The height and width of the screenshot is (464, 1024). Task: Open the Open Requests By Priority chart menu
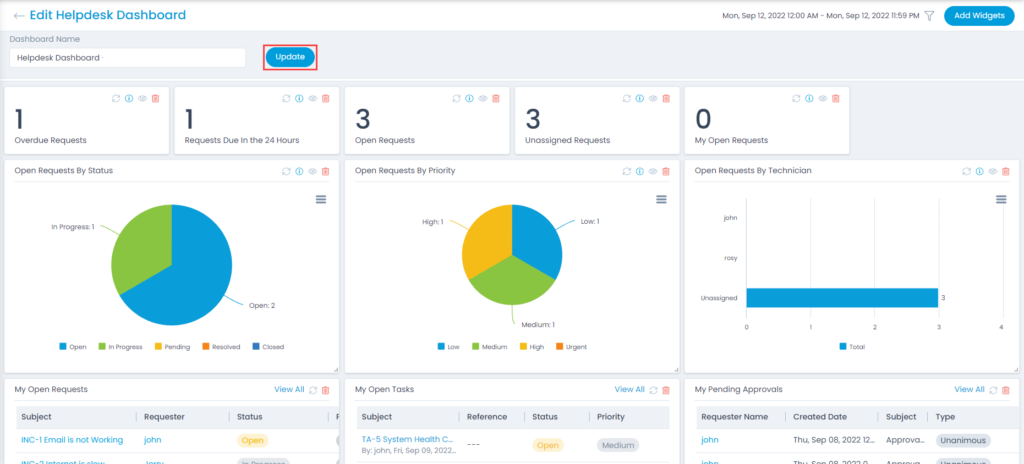pyautogui.click(x=661, y=200)
